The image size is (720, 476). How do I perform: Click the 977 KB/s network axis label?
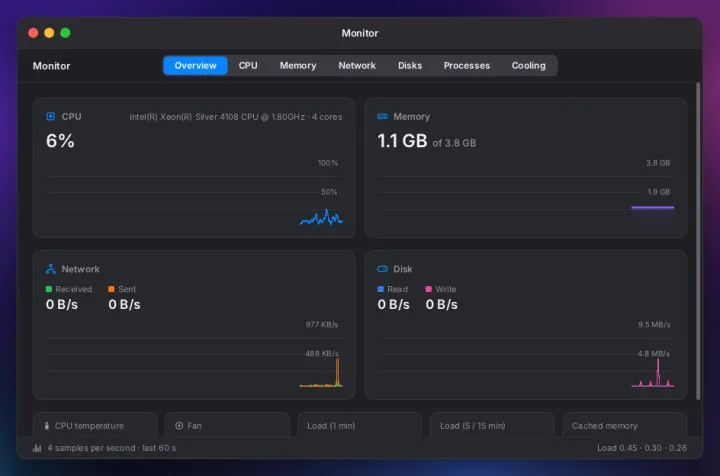coord(322,325)
